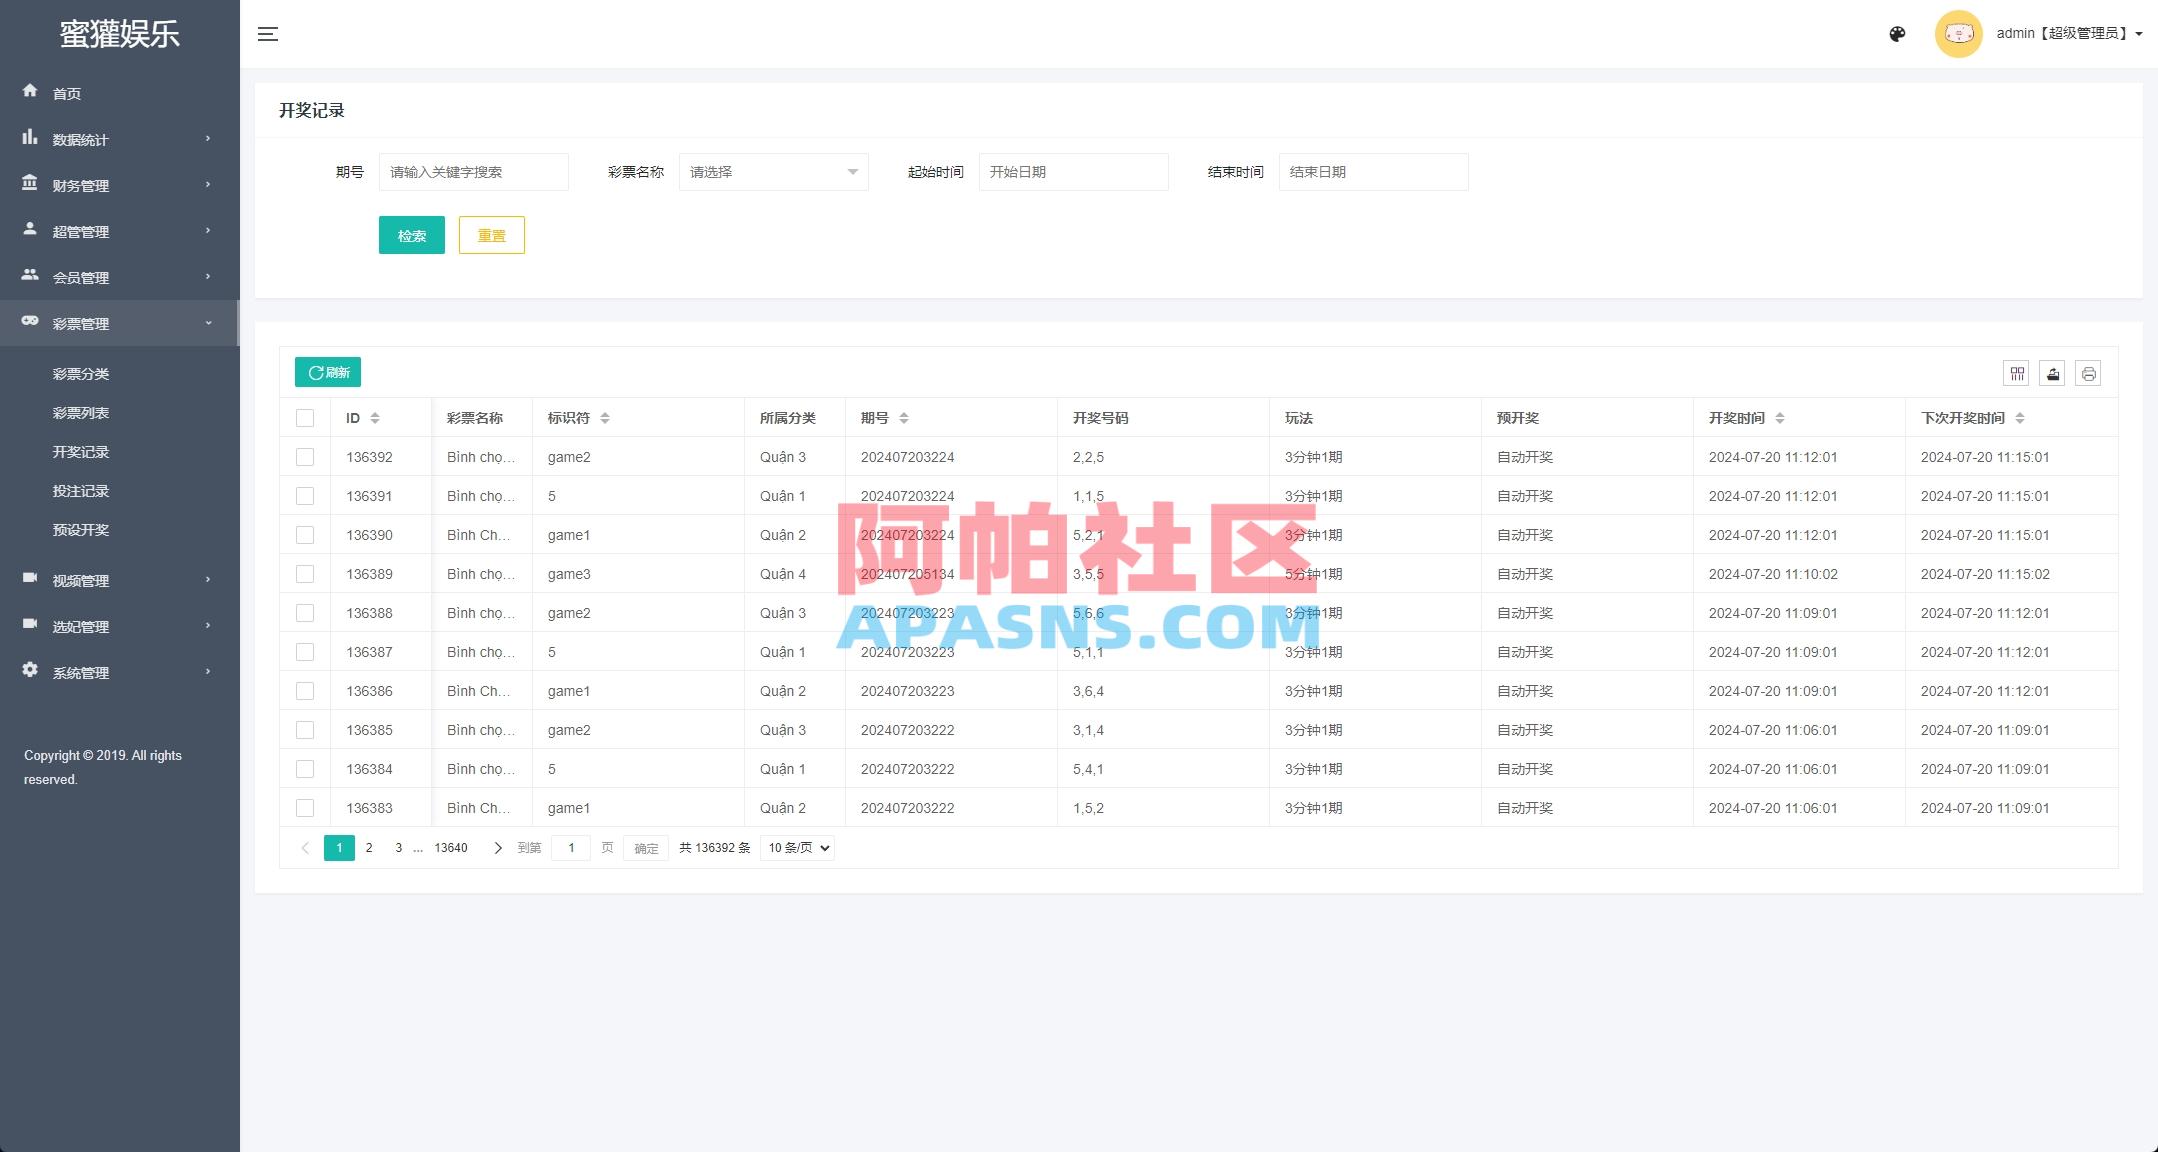Click the refresh (刷新) icon button
This screenshot has height=1152, width=2158.
(327, 371)
